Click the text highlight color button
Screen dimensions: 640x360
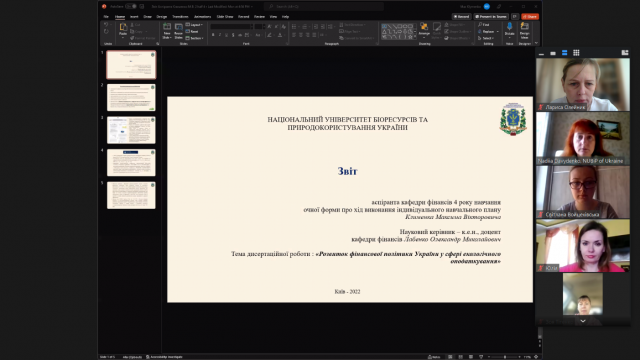click(269, 35)
